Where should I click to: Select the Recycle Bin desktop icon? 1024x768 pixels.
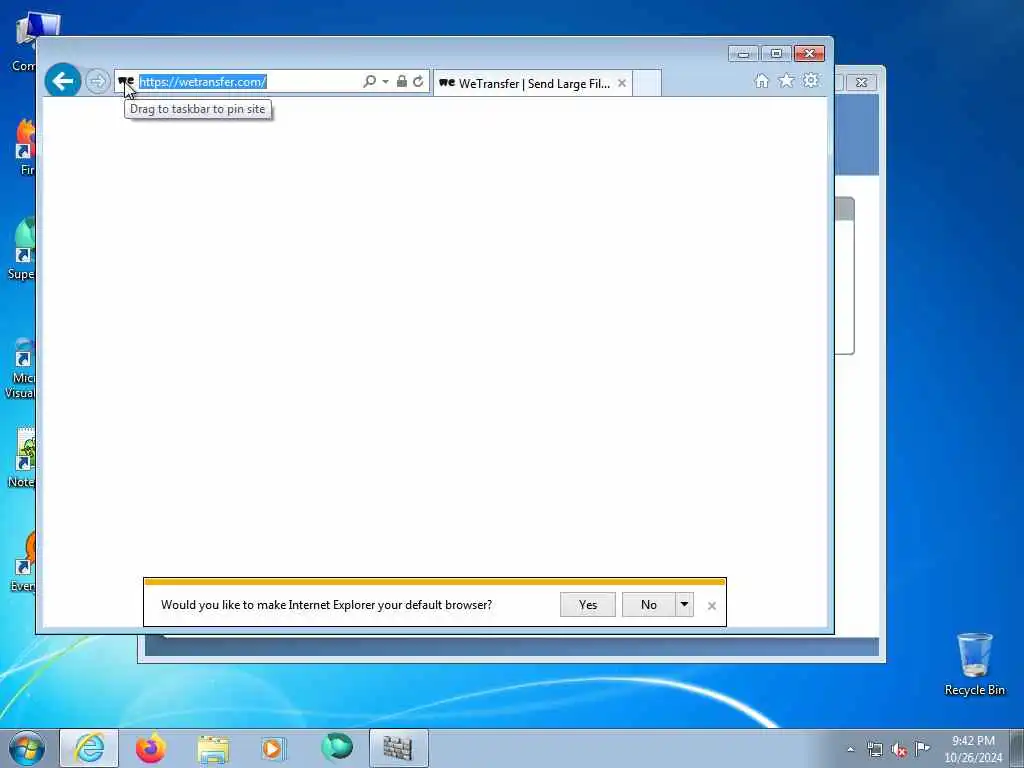coord(974,665)
